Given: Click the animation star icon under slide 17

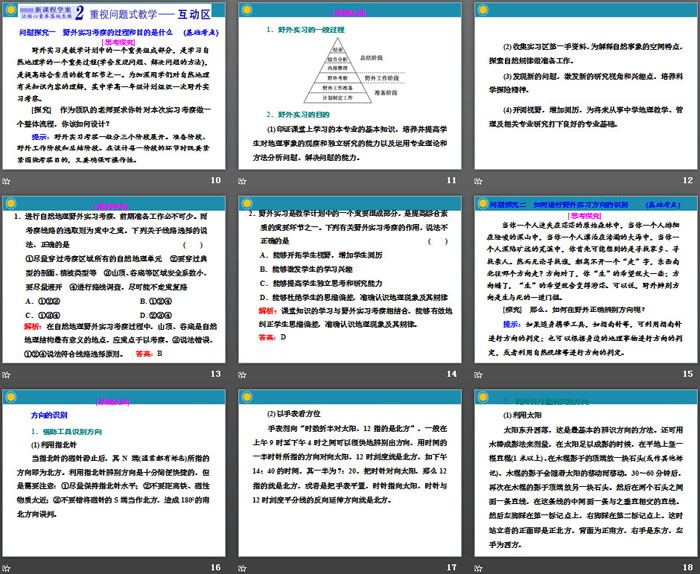Looking at the screenshot, I should coord(242,568).
